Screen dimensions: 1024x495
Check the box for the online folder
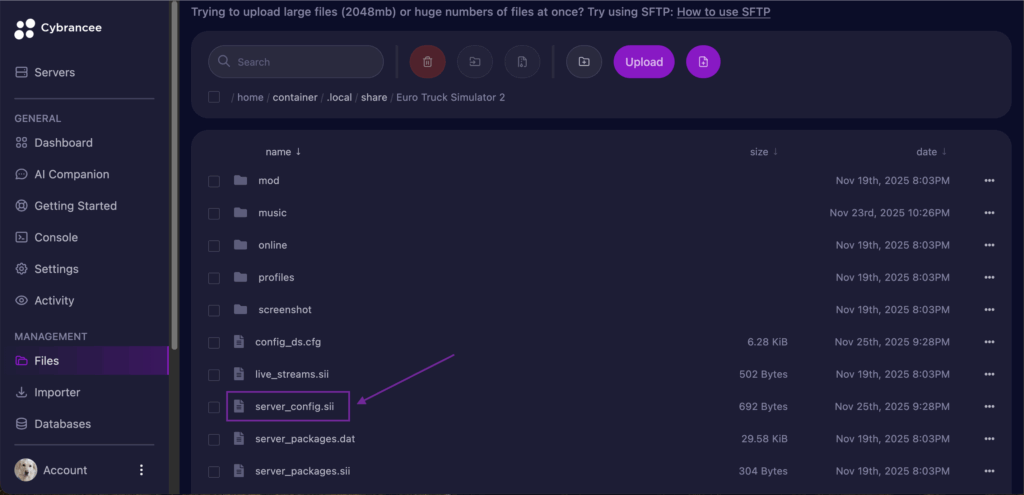point(214,246)
